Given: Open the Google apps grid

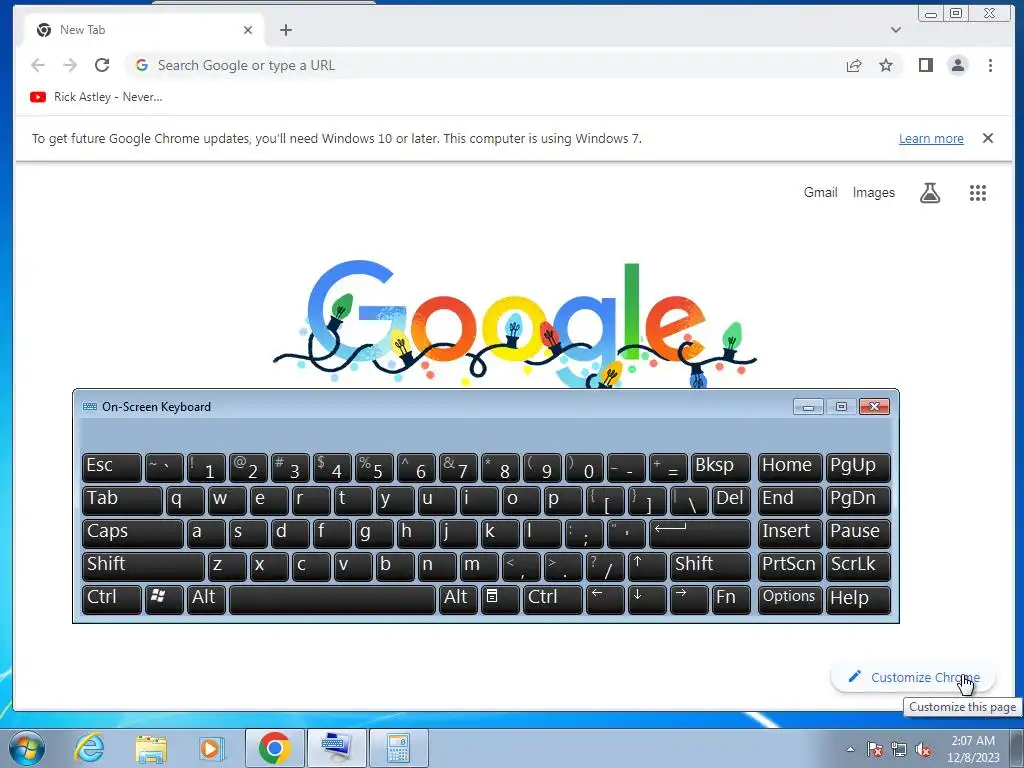Looking at the screenshot, I should pos(977,193).
